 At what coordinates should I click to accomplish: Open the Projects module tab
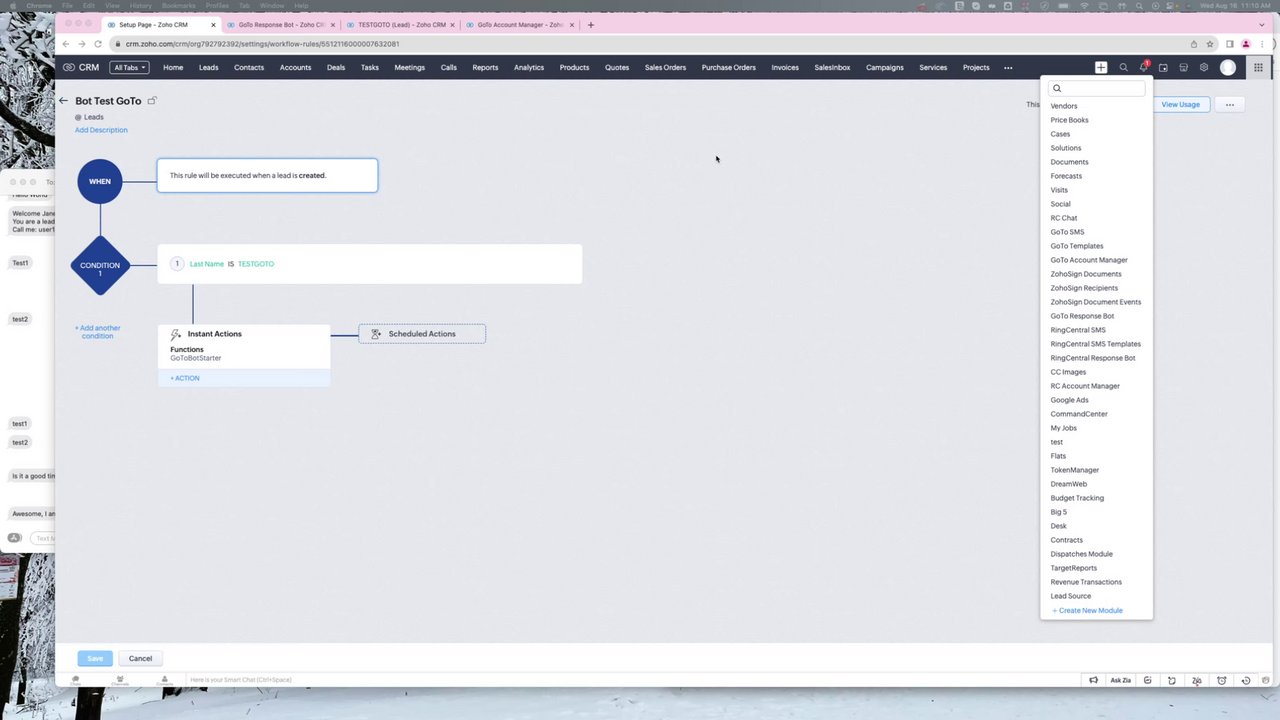(x=976, y=67)
